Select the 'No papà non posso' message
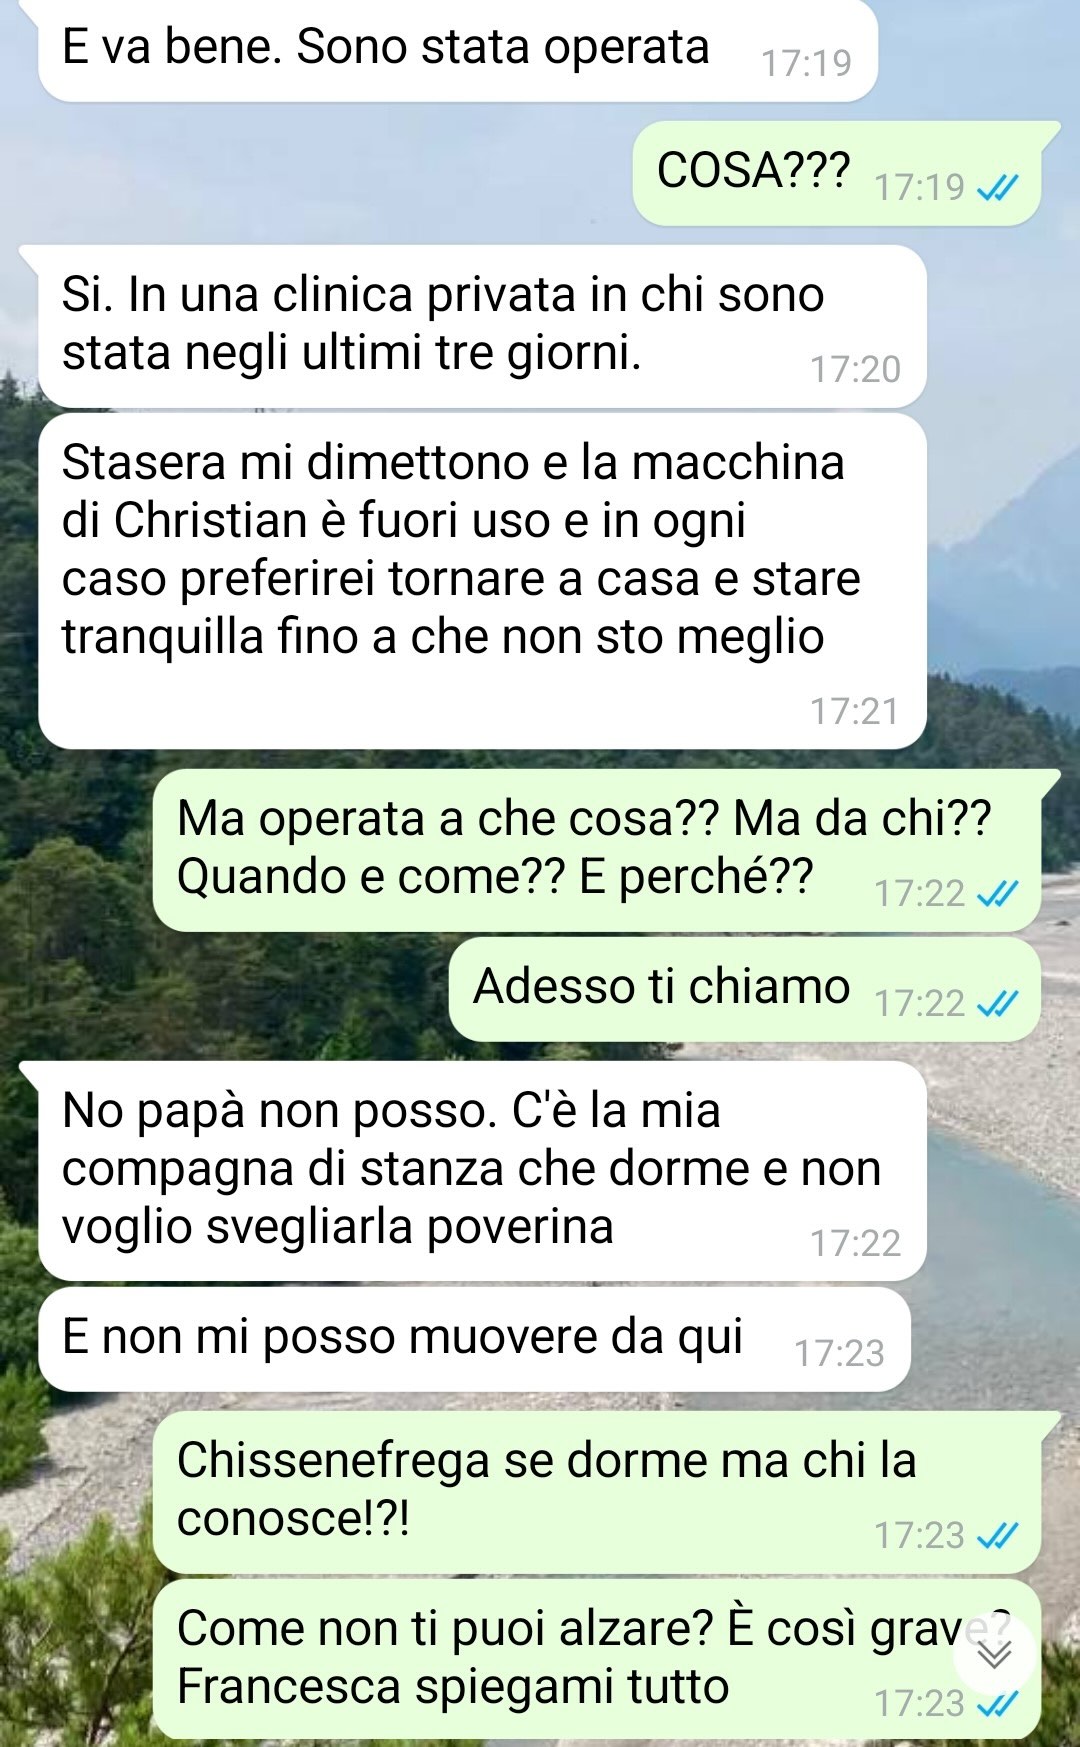Viewport: 1080px width, 1747px height. tap(482, 1170)
